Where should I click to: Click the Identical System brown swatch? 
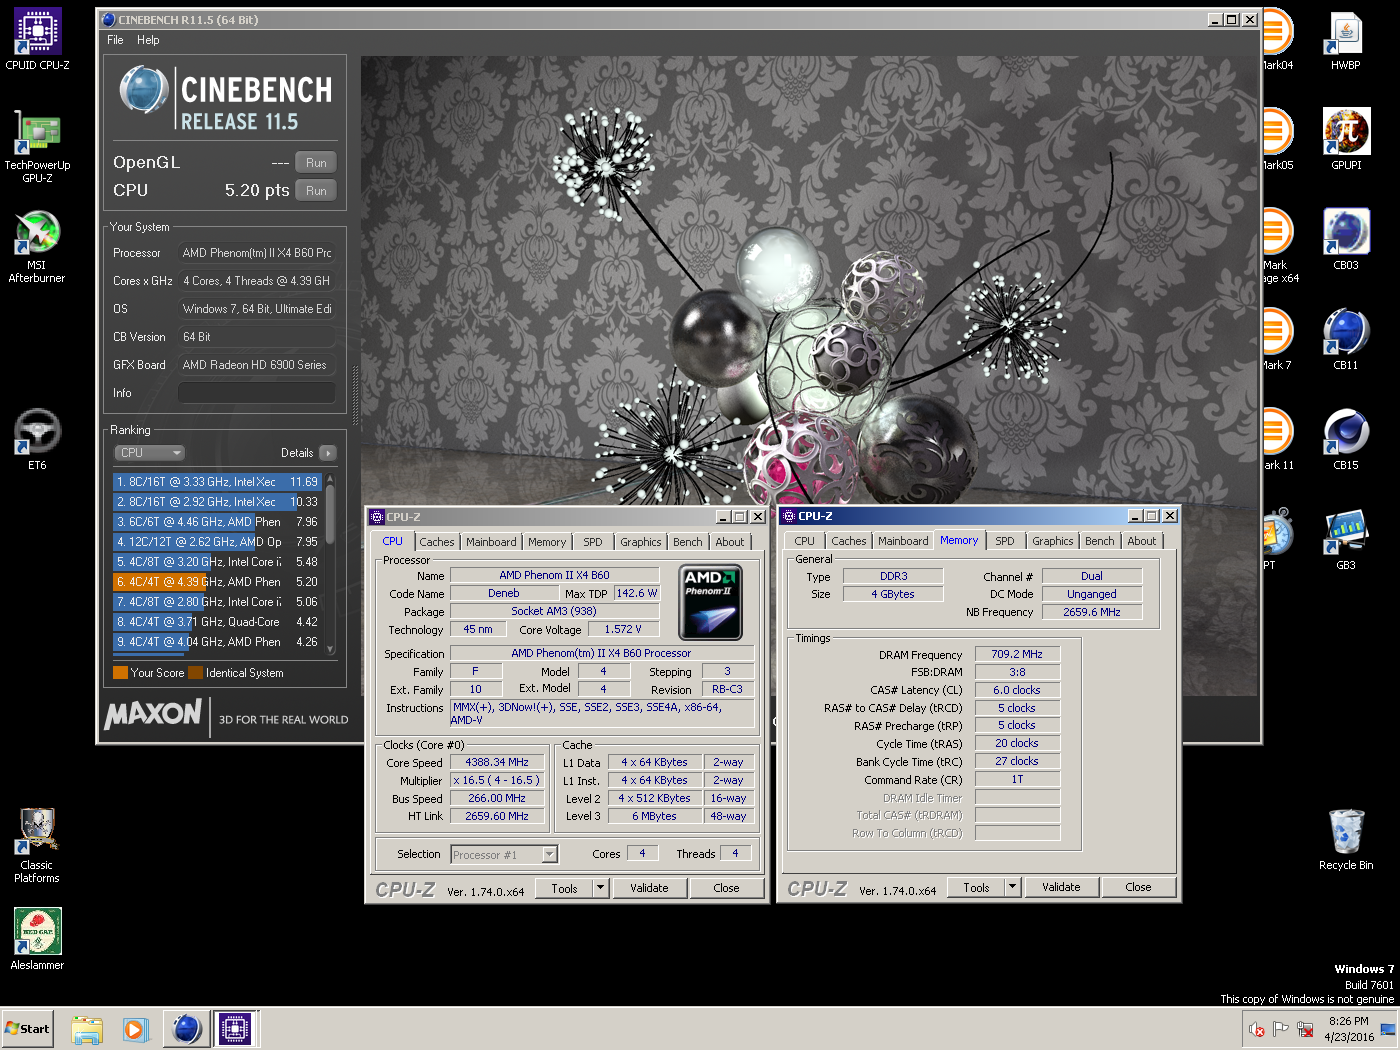tap(195, 673)
